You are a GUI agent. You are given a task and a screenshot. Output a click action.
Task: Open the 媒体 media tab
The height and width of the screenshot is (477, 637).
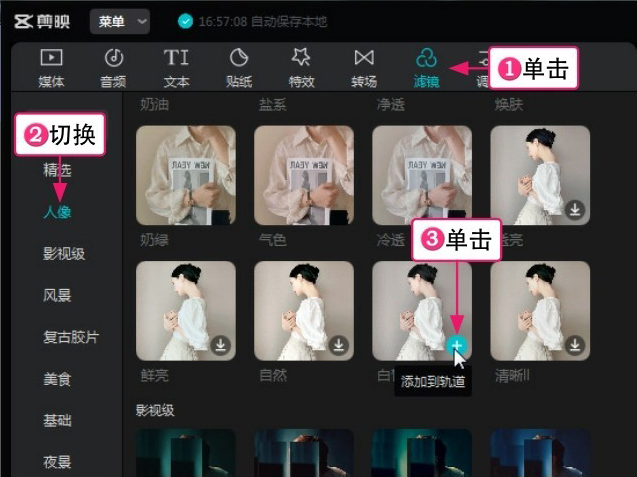coord(51,68)
